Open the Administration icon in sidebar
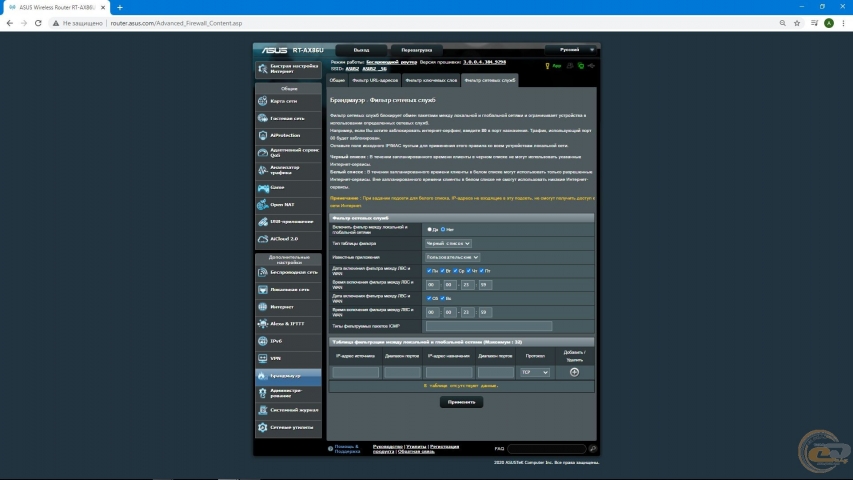The width and height of the screenshot is (853, 480). pyautogui.click(x=263, y=393)
